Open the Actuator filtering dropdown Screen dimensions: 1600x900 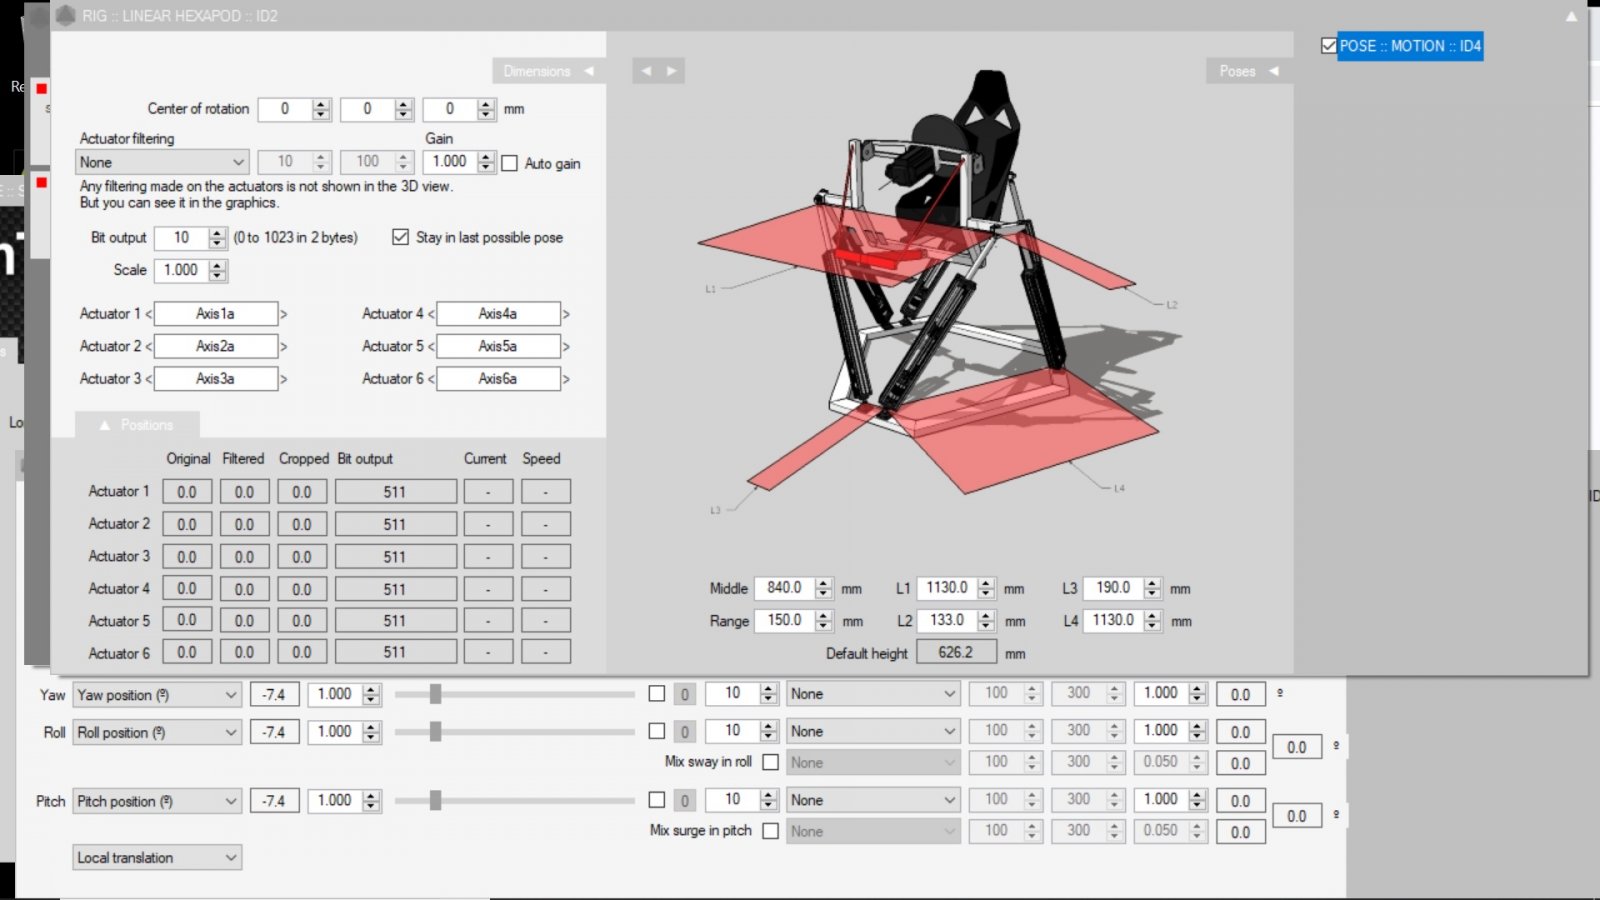click(x=162, y=162)
